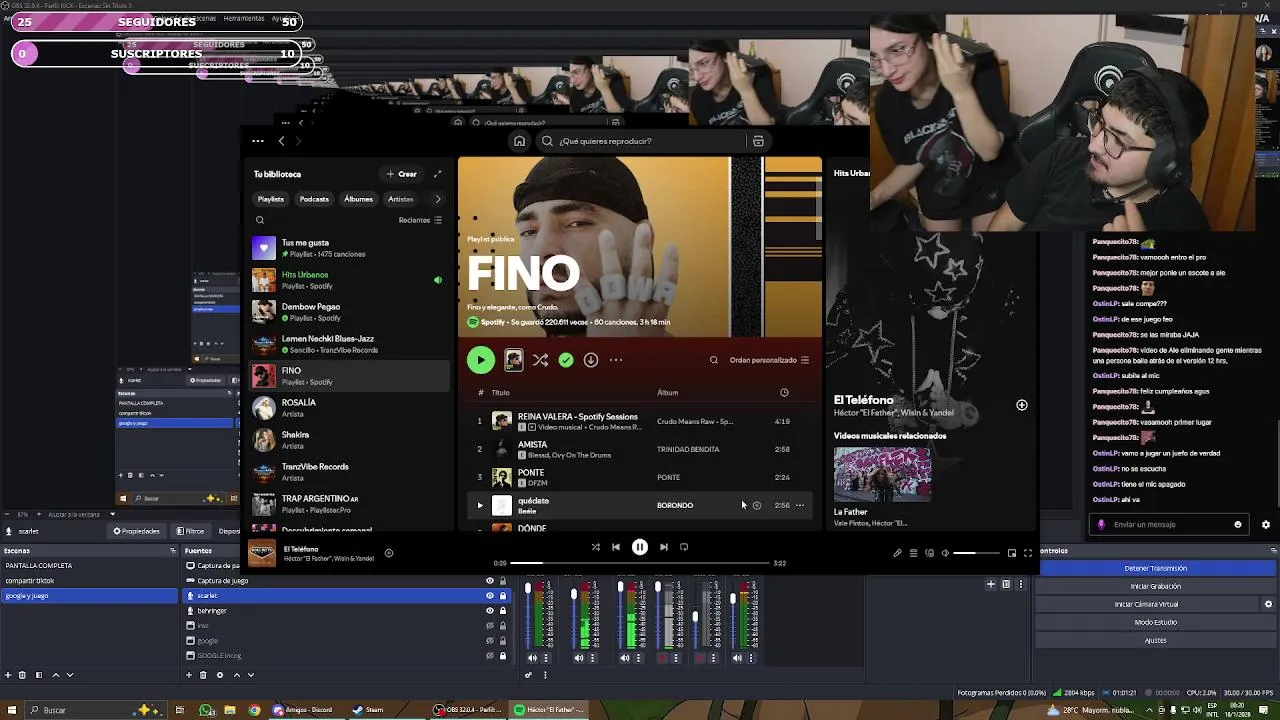Open source properties gear under Fuentes
The image size is (1280, 720).
(219, 675)
